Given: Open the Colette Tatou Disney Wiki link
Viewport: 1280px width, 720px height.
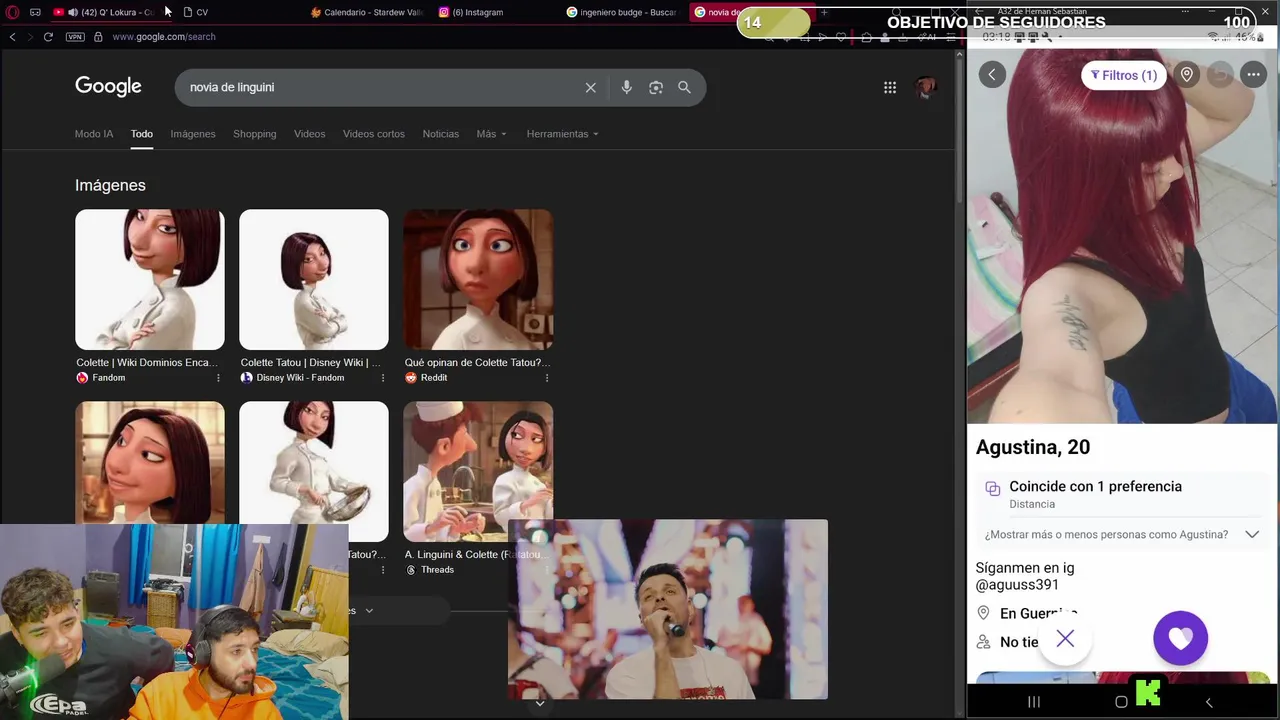Looking at the screenshot, I should 311,363.
